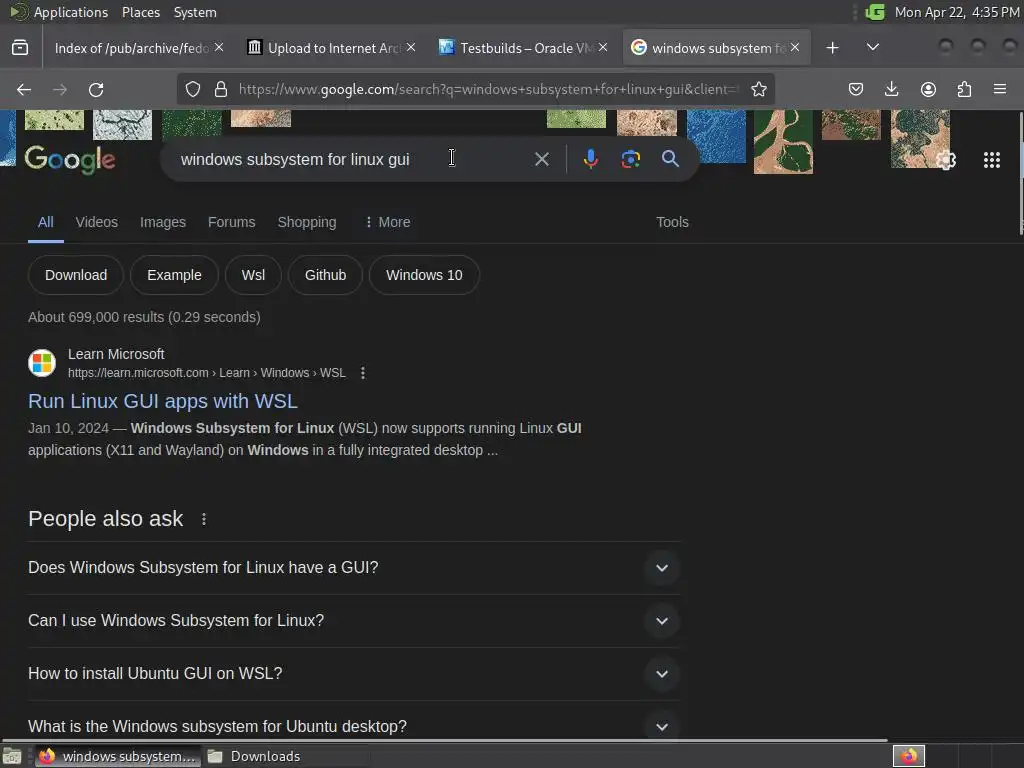Filter results with Wsl chip
Image resolution: width=1024 pixels, height=768 pixels.
pyautogui.click(x=253, y=275)
